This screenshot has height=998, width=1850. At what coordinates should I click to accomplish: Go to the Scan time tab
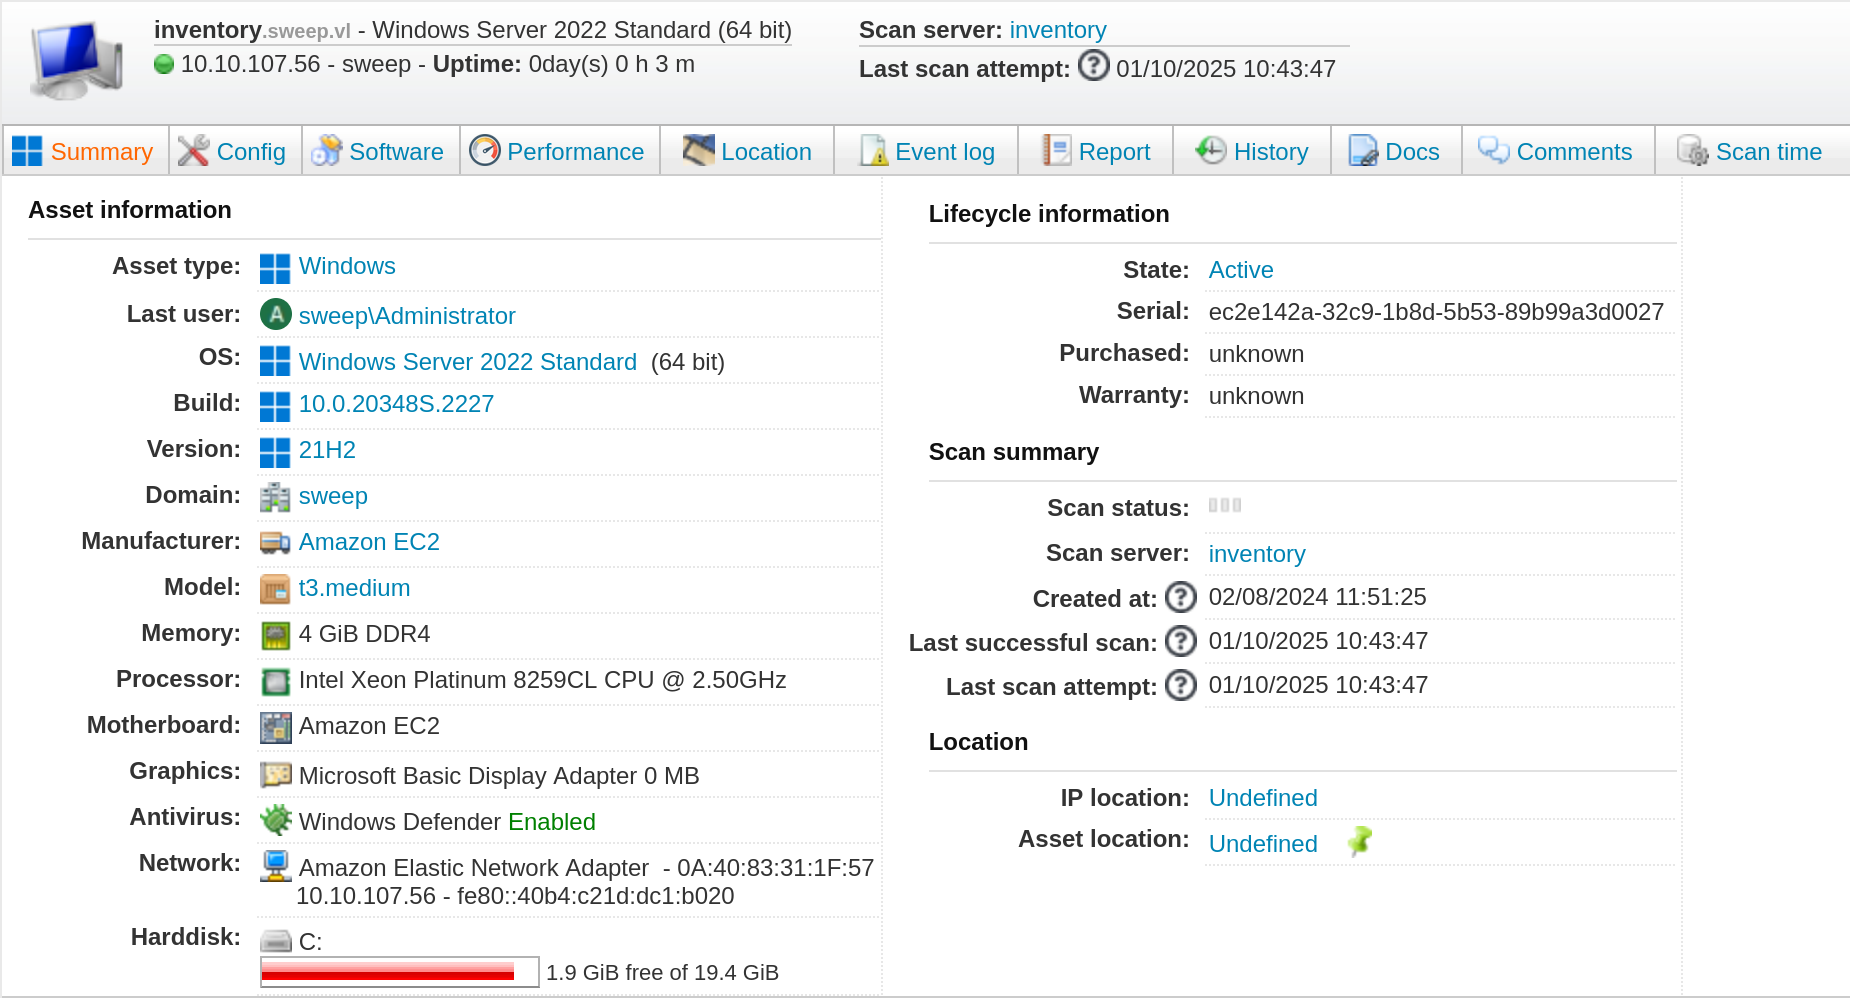(x=1751, y=152)
